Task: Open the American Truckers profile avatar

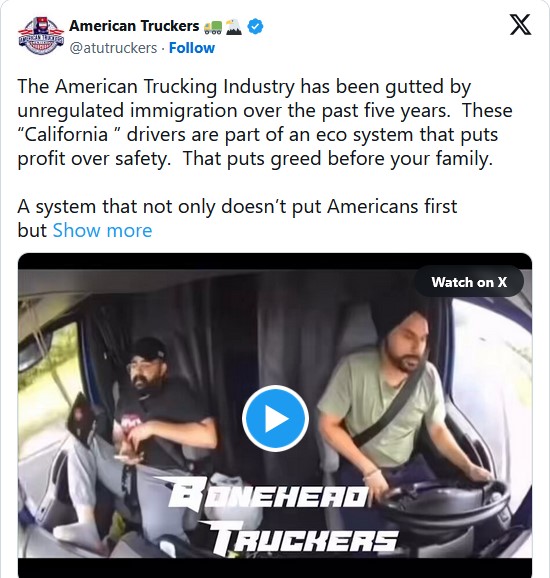Action: coord(41,36)
